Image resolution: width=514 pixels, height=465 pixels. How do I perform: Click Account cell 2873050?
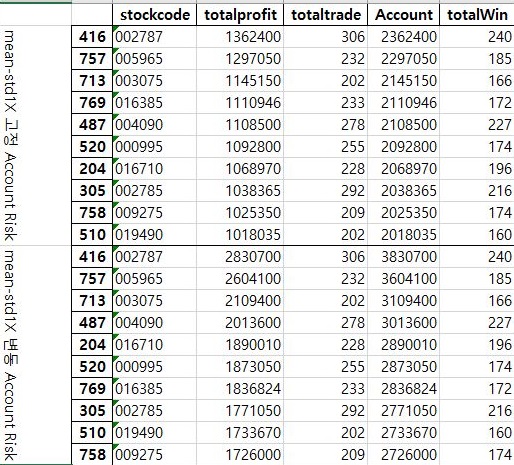click(404, 367)
